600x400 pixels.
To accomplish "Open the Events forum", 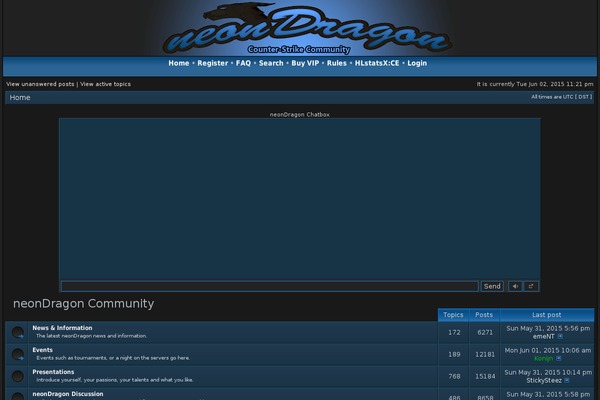I will pos(42,350).
